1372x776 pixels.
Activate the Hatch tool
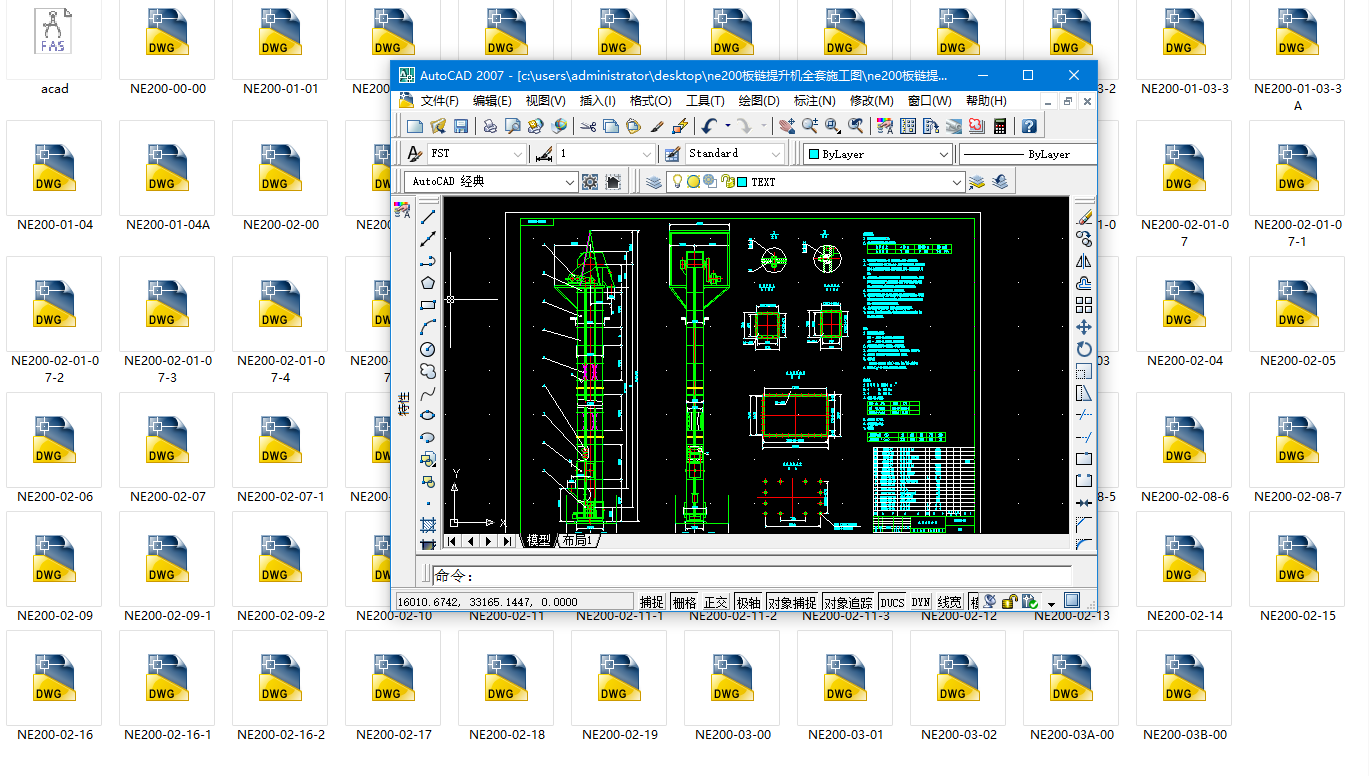428,525
